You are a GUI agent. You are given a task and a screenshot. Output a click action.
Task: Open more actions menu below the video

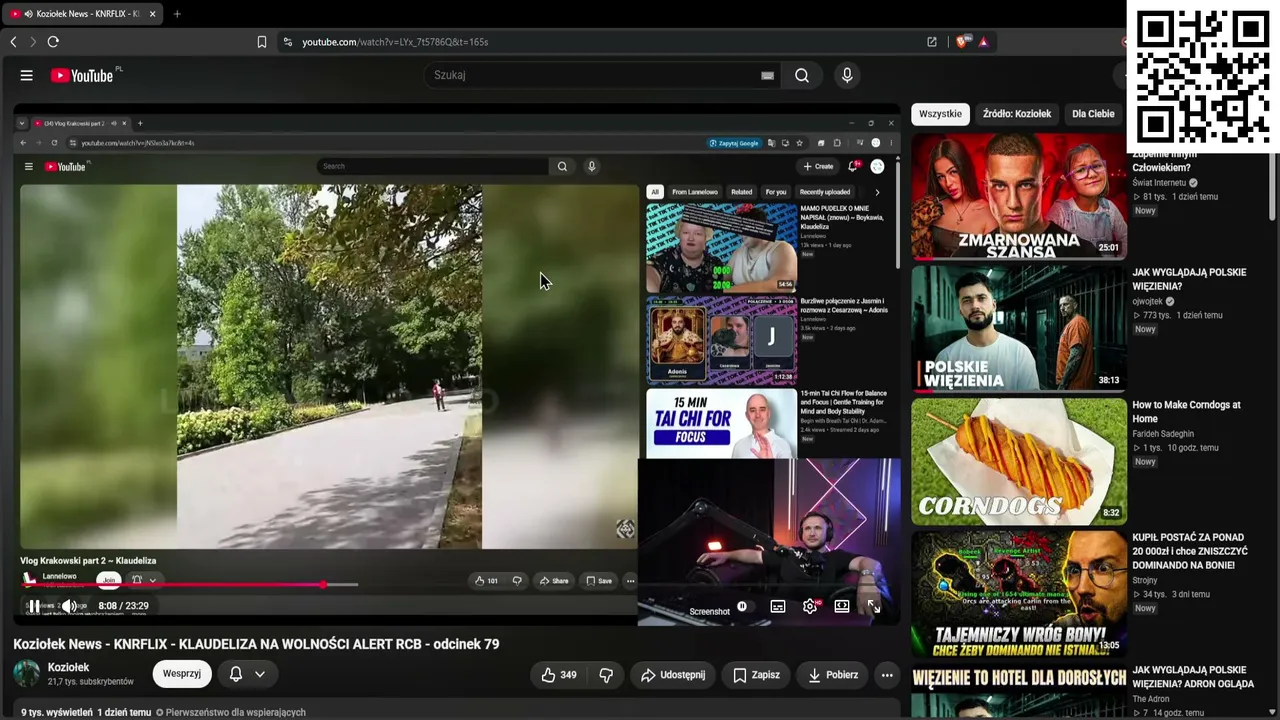pos(887,675)
